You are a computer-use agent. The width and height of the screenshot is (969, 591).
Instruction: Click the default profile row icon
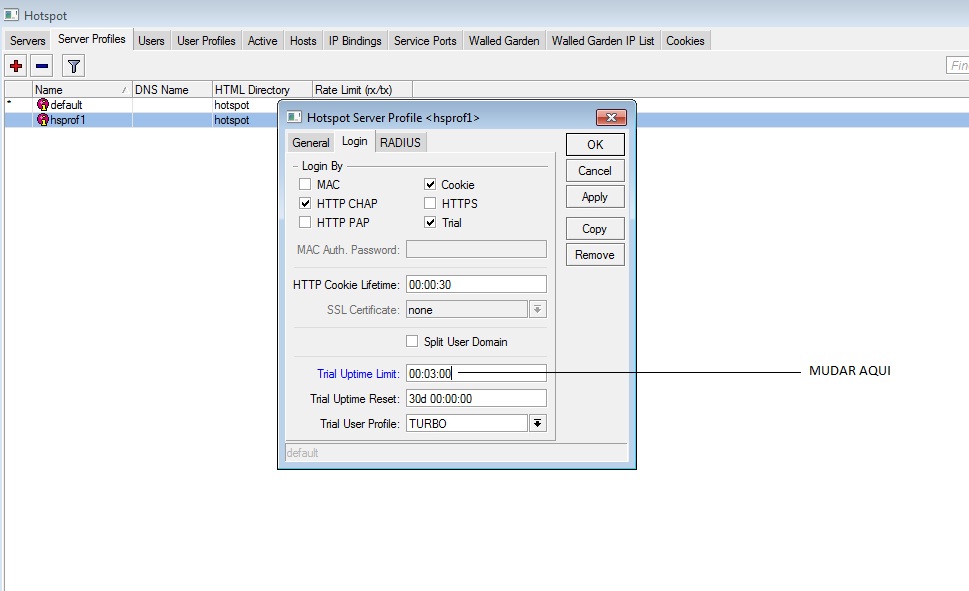(43, 104)
